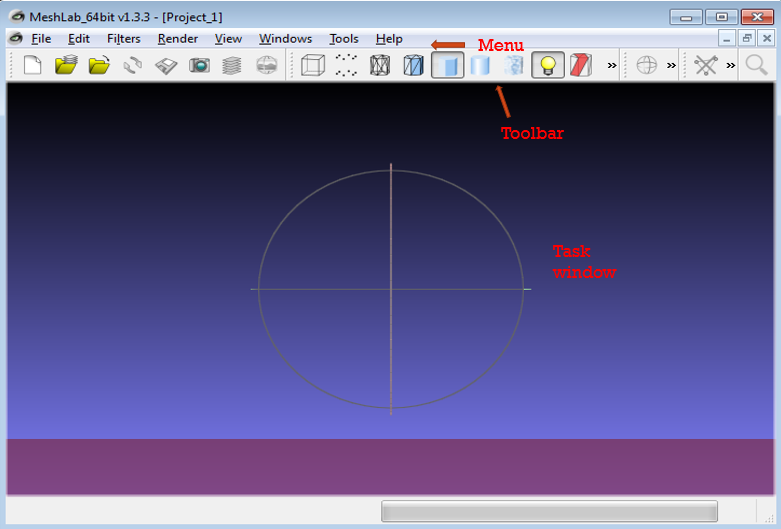Image resolution: width=781 pixels, height=529 pixels.
Task: Select Bounding Box render mode
Action: [x=313, y=66]
